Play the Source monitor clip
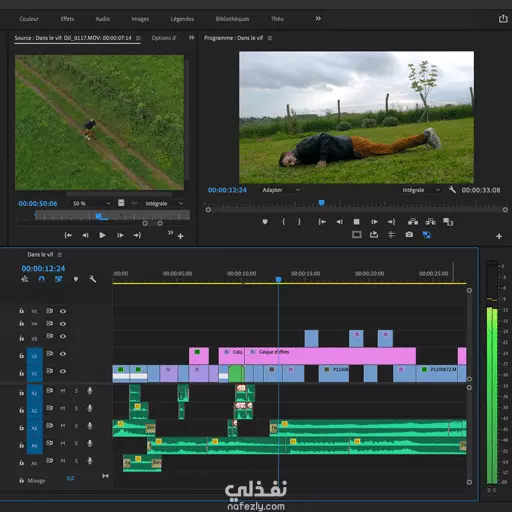The height and width of the screenshot is (512, 512). tap(102, 235)
